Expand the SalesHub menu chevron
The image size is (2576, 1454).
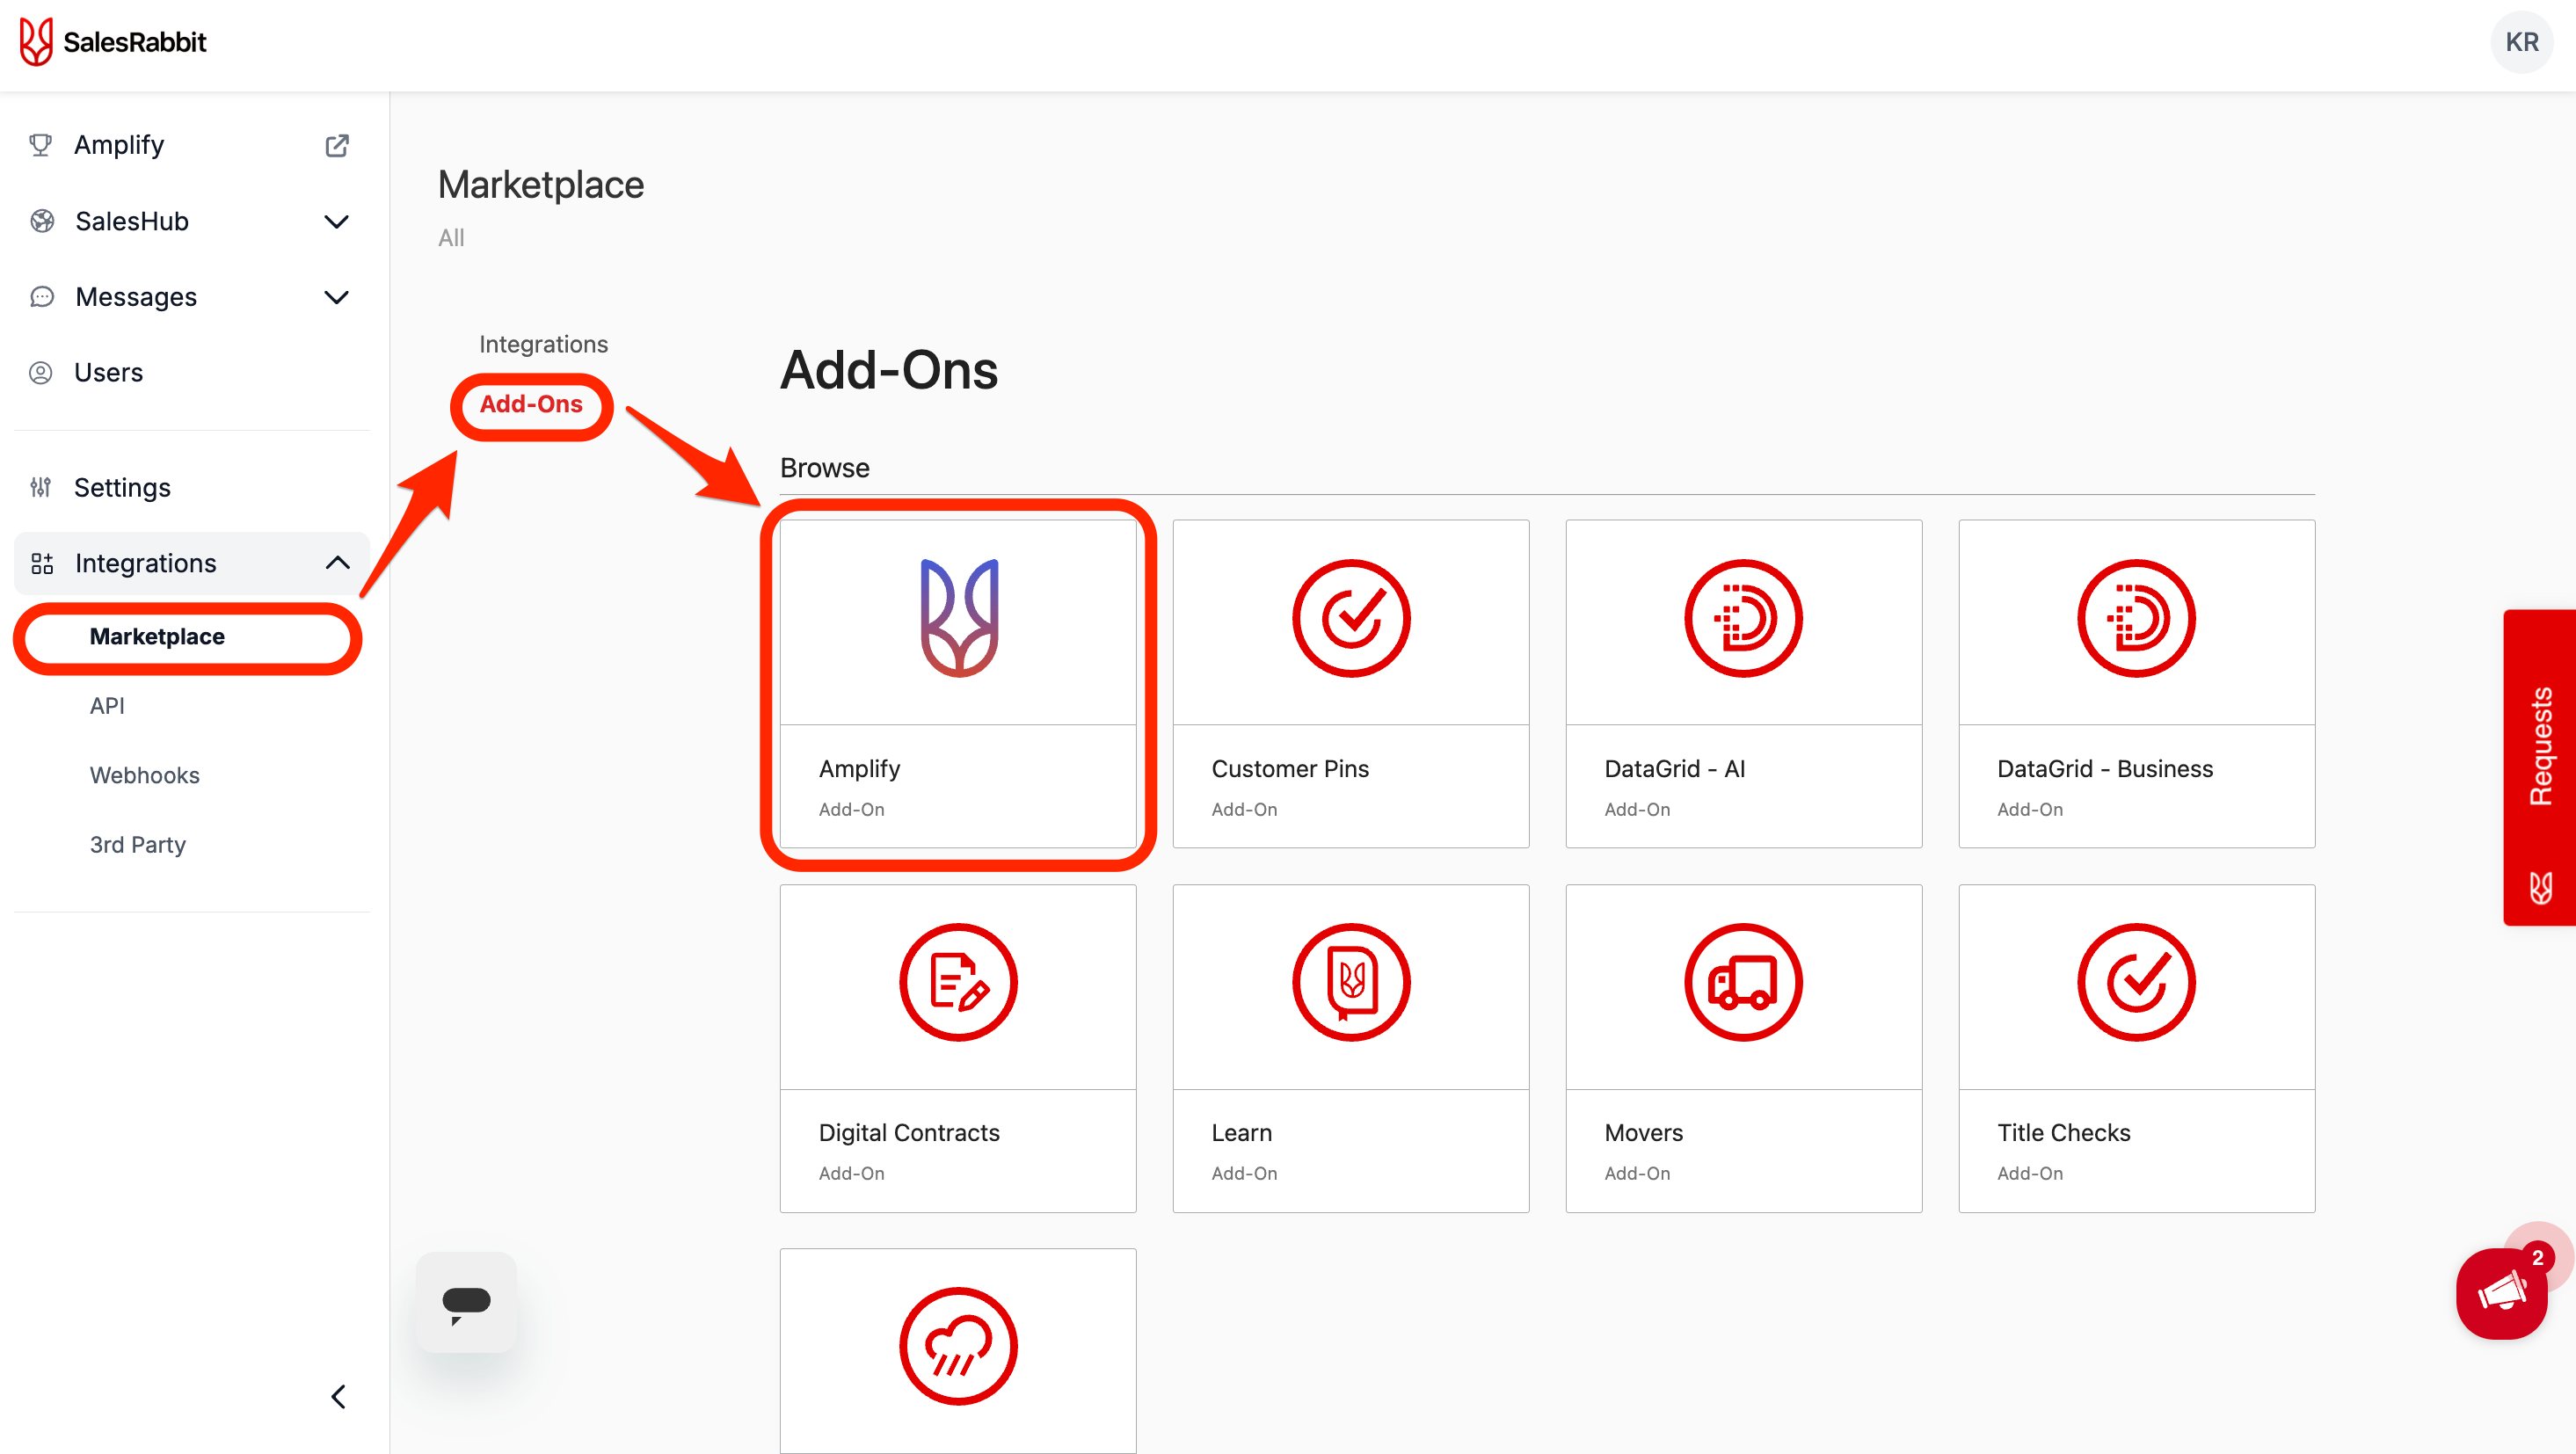337,221
